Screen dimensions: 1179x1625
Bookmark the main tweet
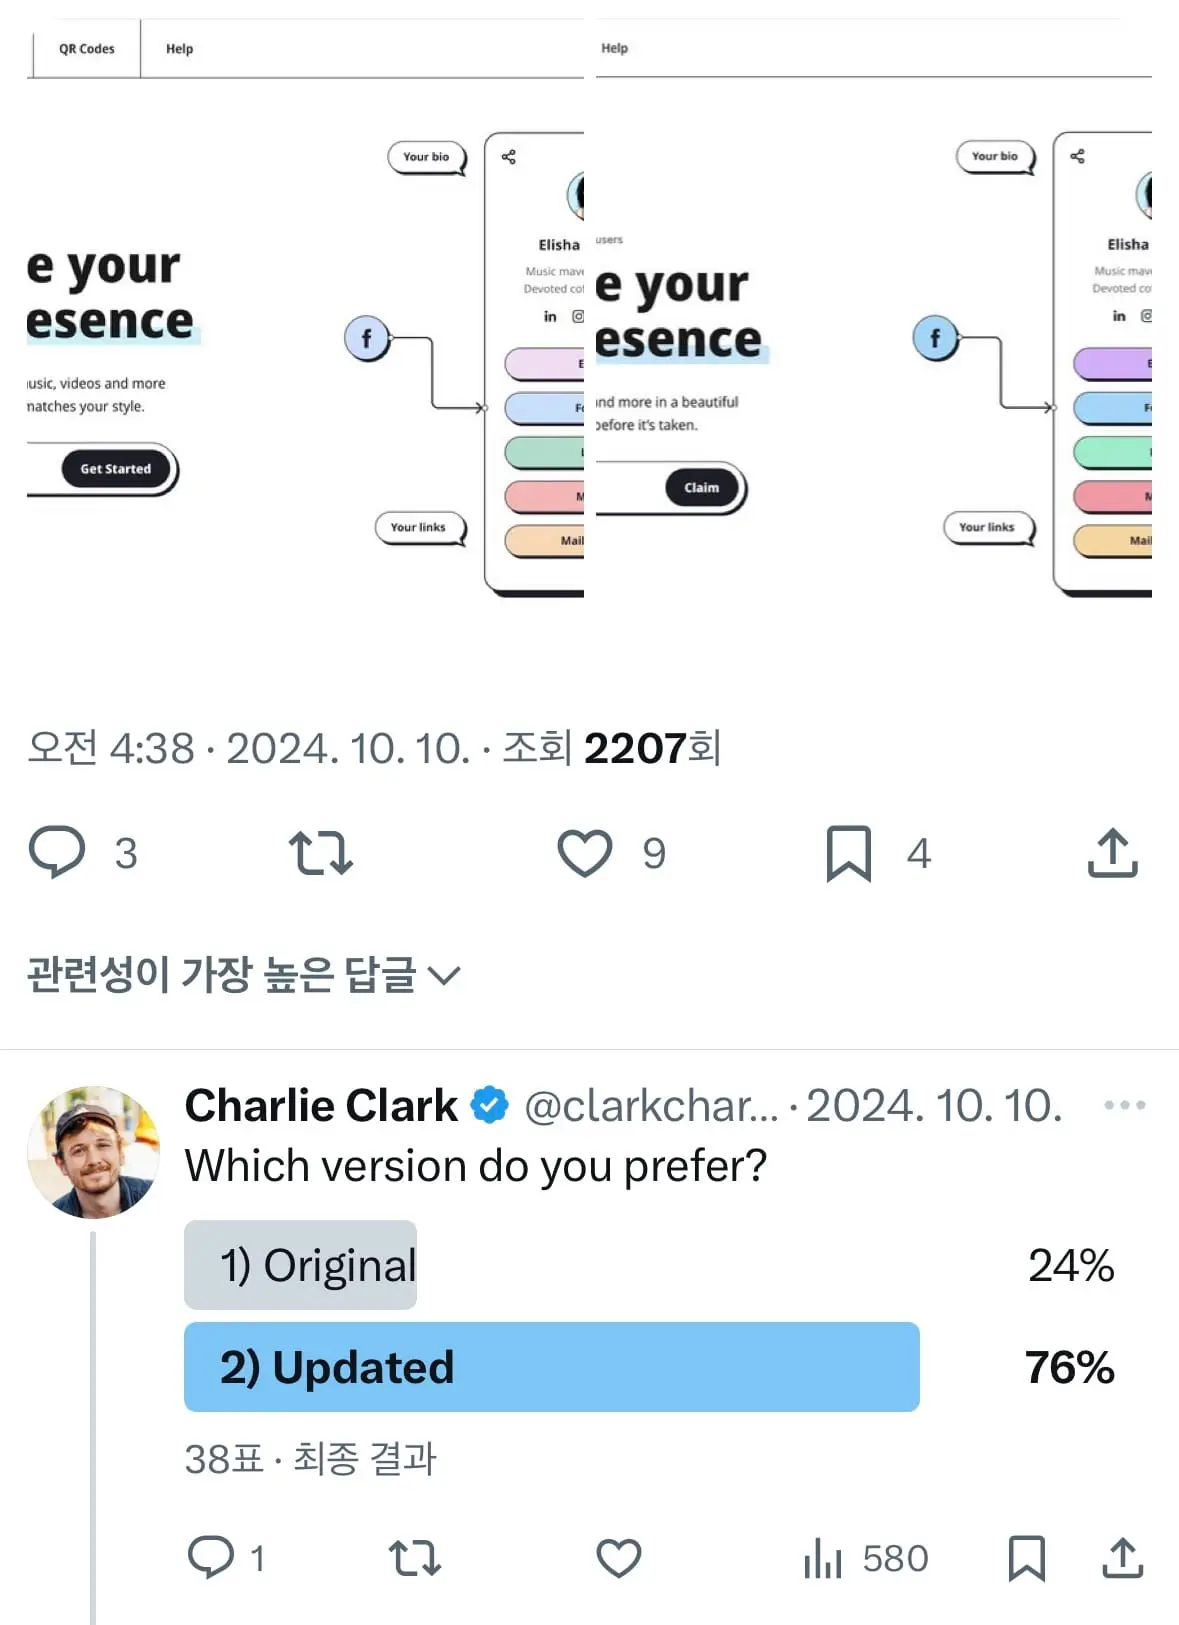point(850,852)
